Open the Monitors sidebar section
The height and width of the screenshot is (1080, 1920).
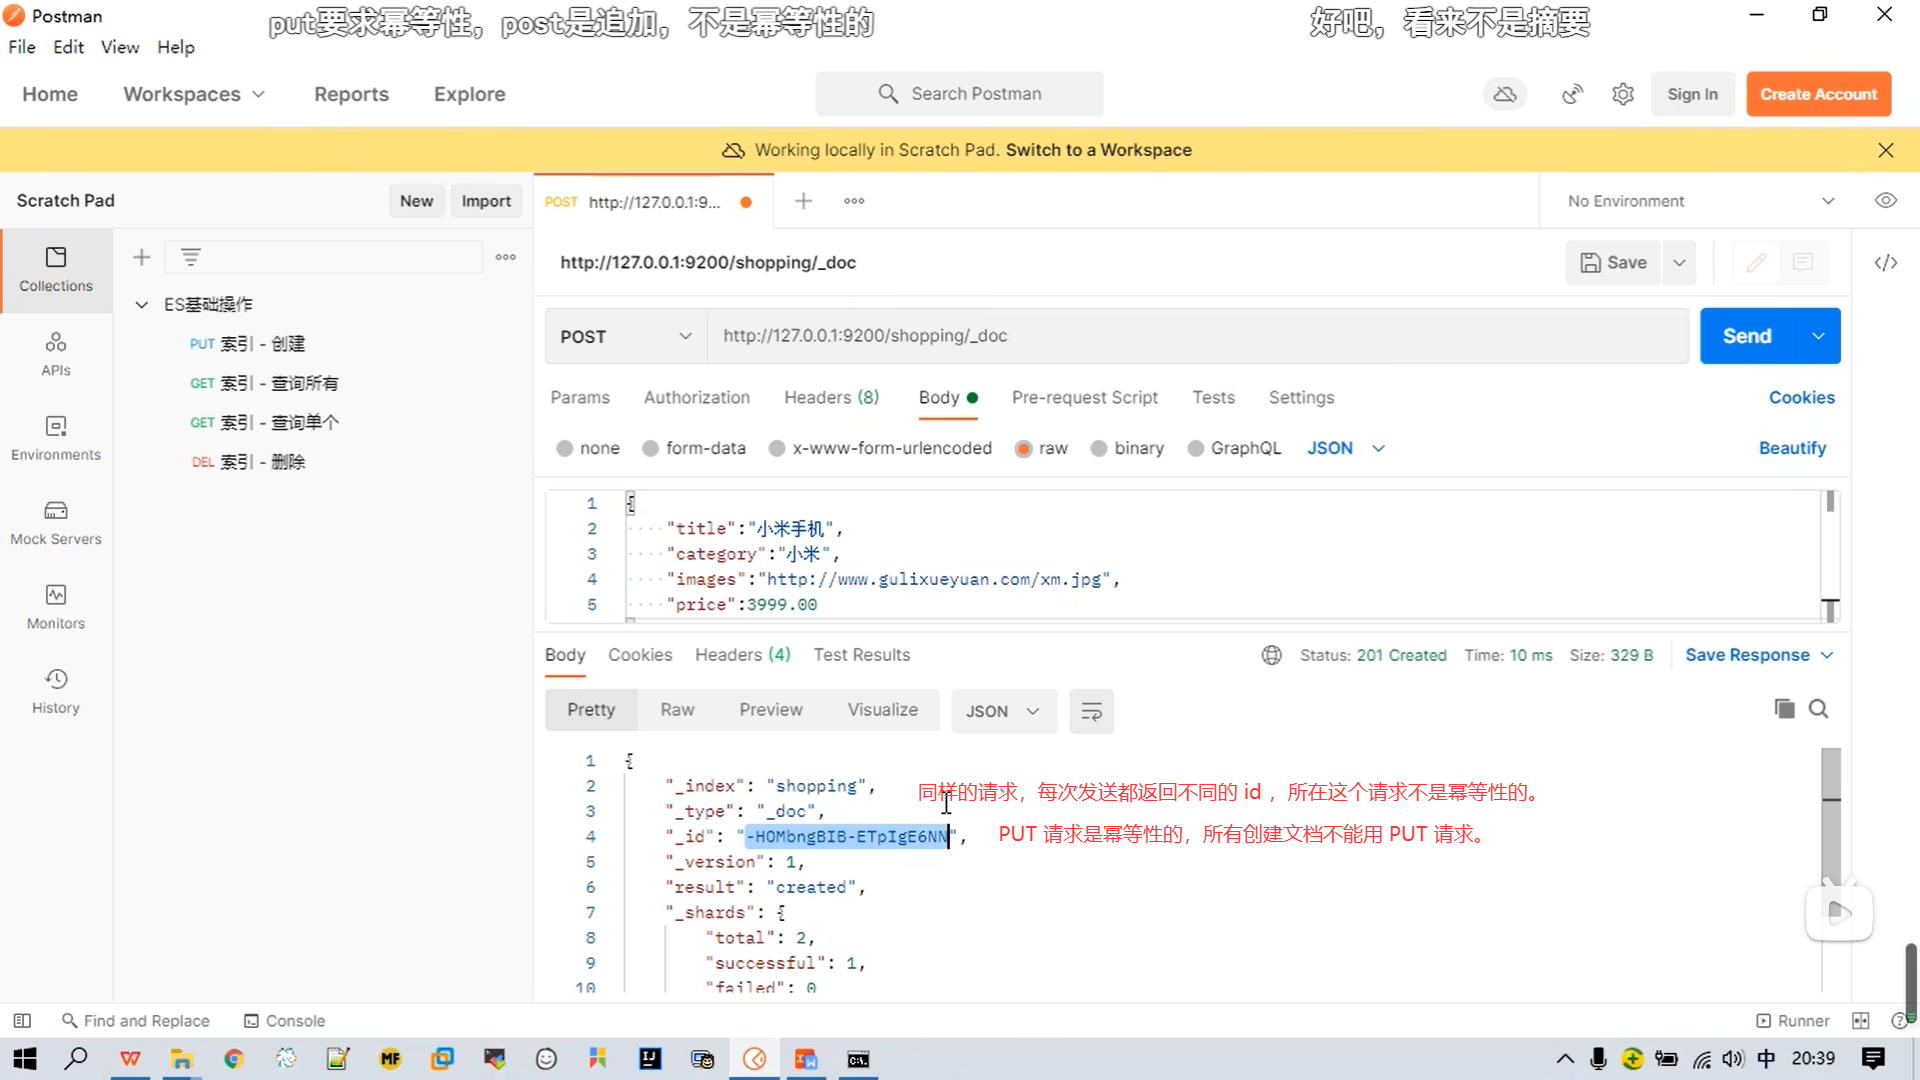(x=56, y=607)
